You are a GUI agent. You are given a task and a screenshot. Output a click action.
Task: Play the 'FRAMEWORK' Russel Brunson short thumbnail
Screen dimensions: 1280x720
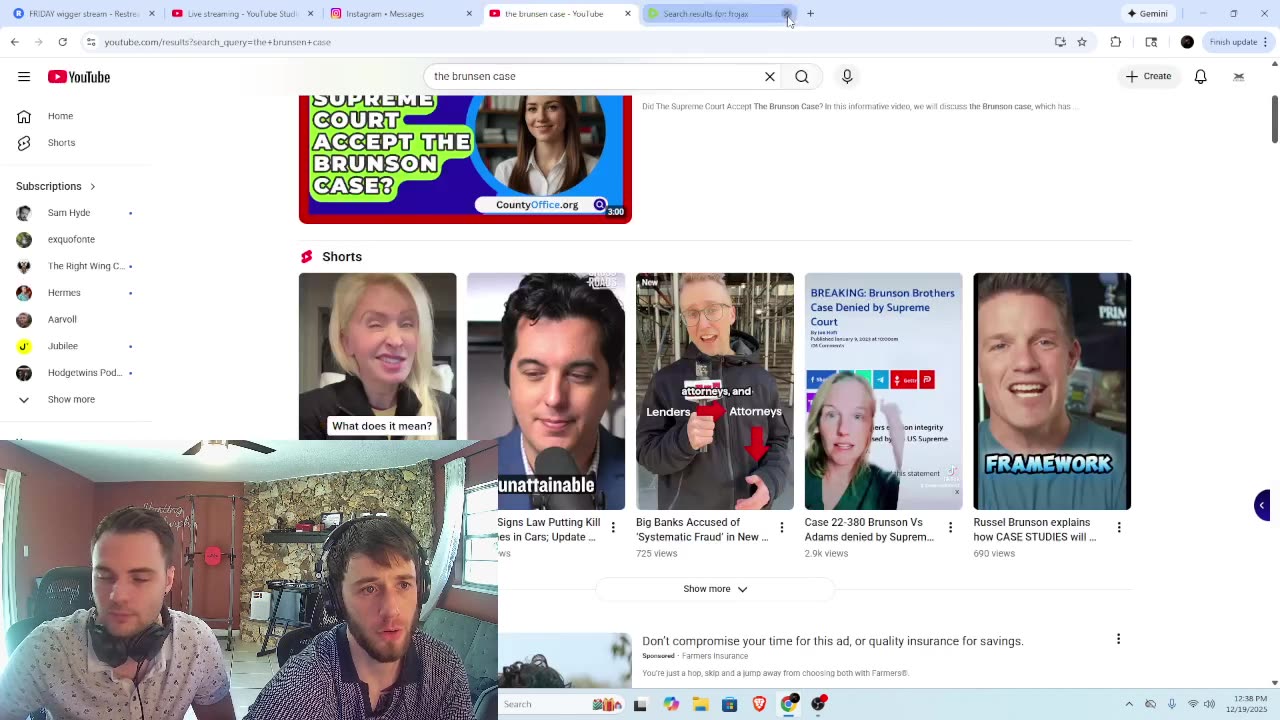pos(1052,391)
